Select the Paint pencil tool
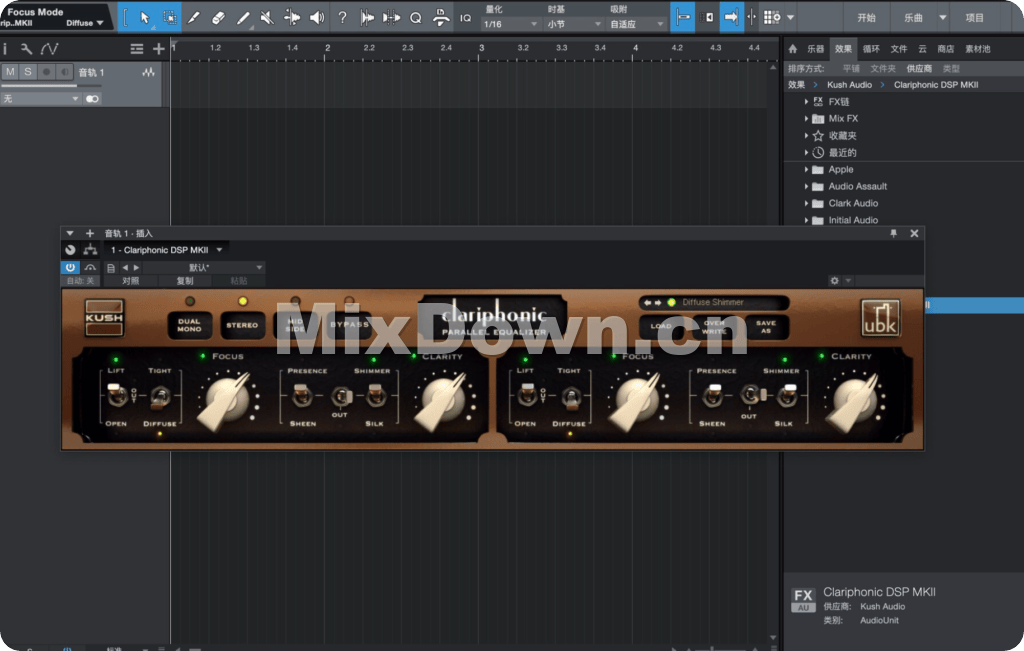Screen dimensions: 1024x651 click(243, 18)
